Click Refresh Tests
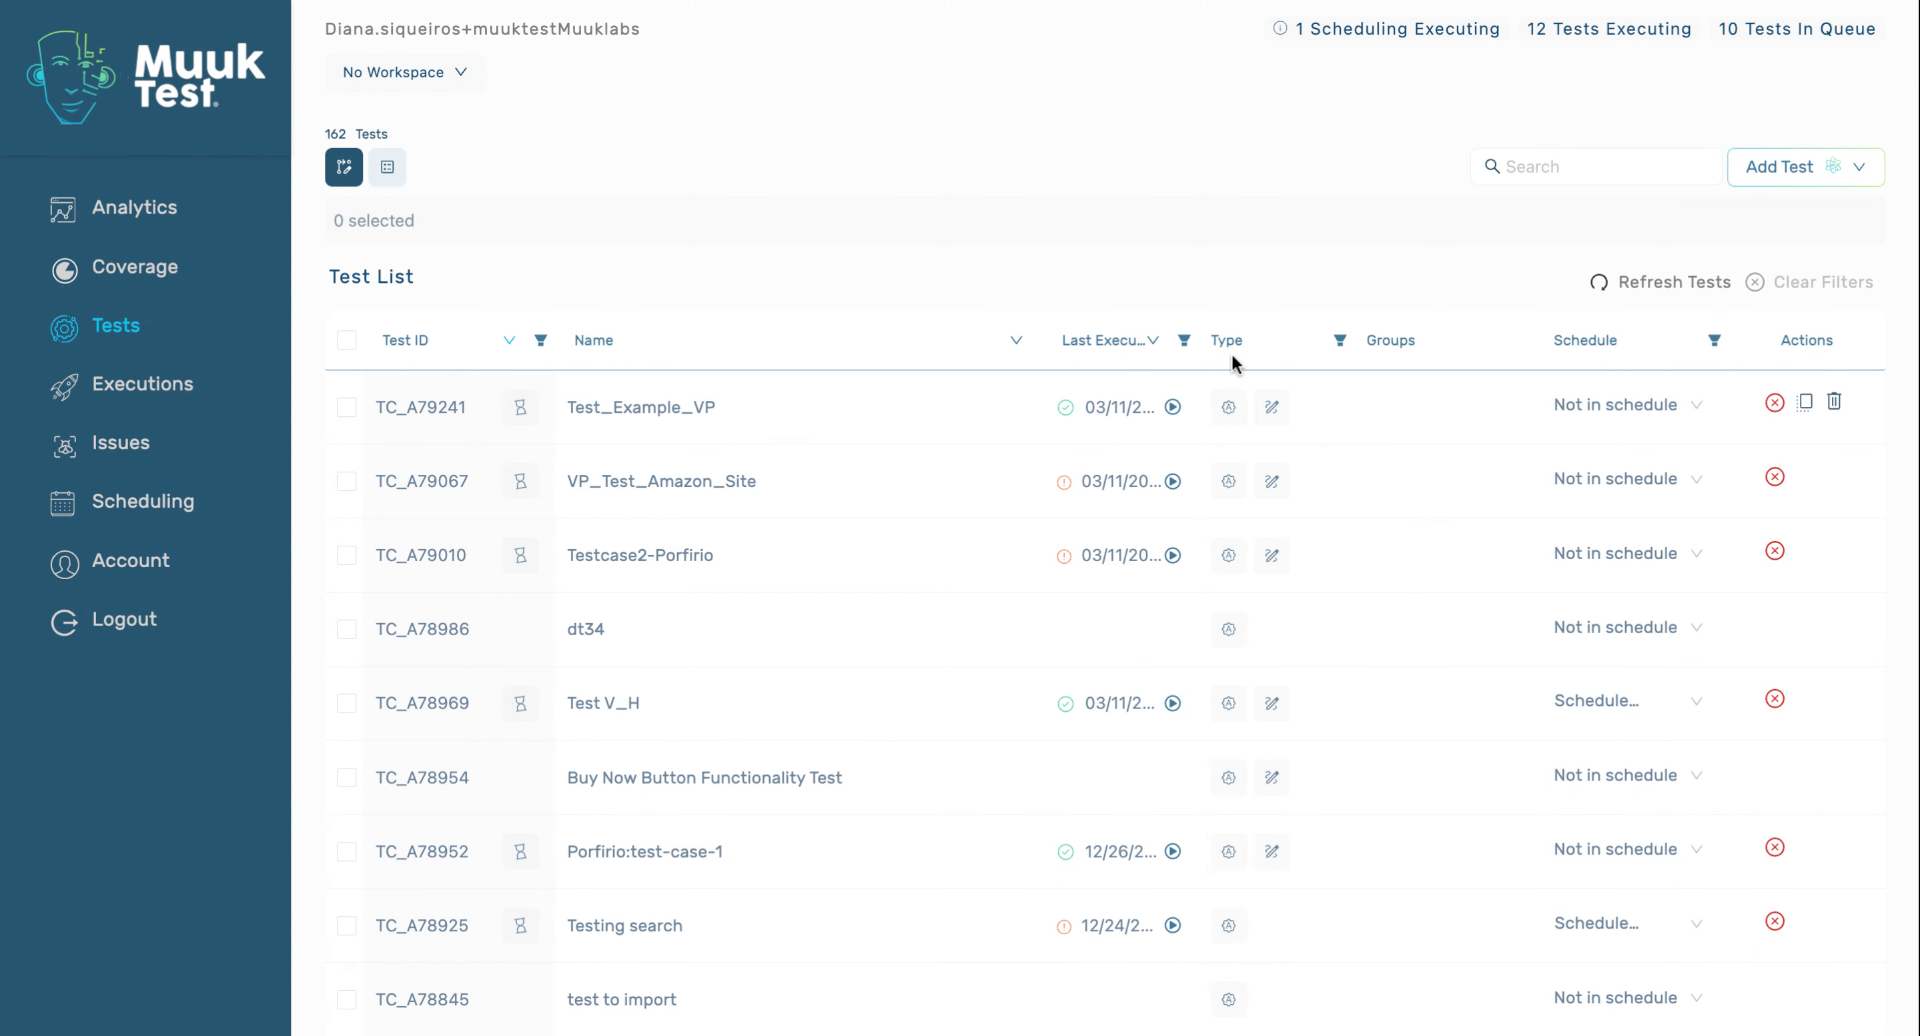Viewport: 1920px width, 1036px height. tap(1660, 282)
